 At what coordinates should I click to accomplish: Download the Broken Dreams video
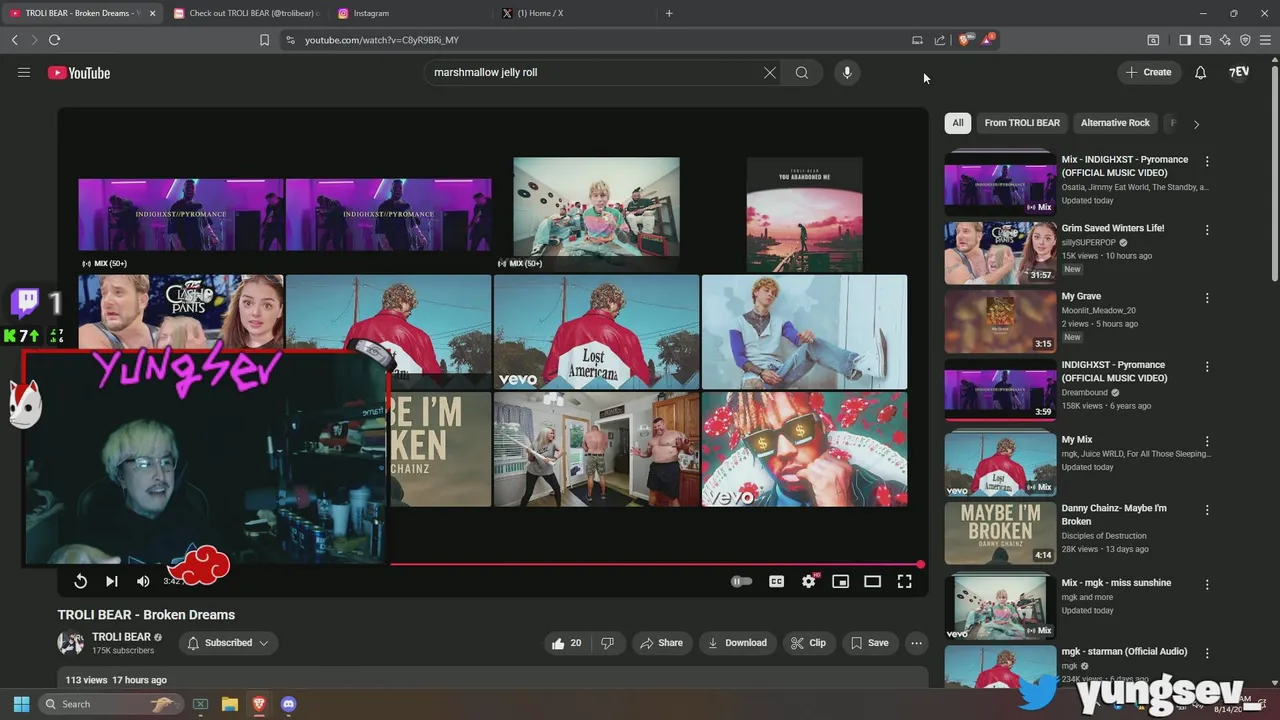(737, 643)
